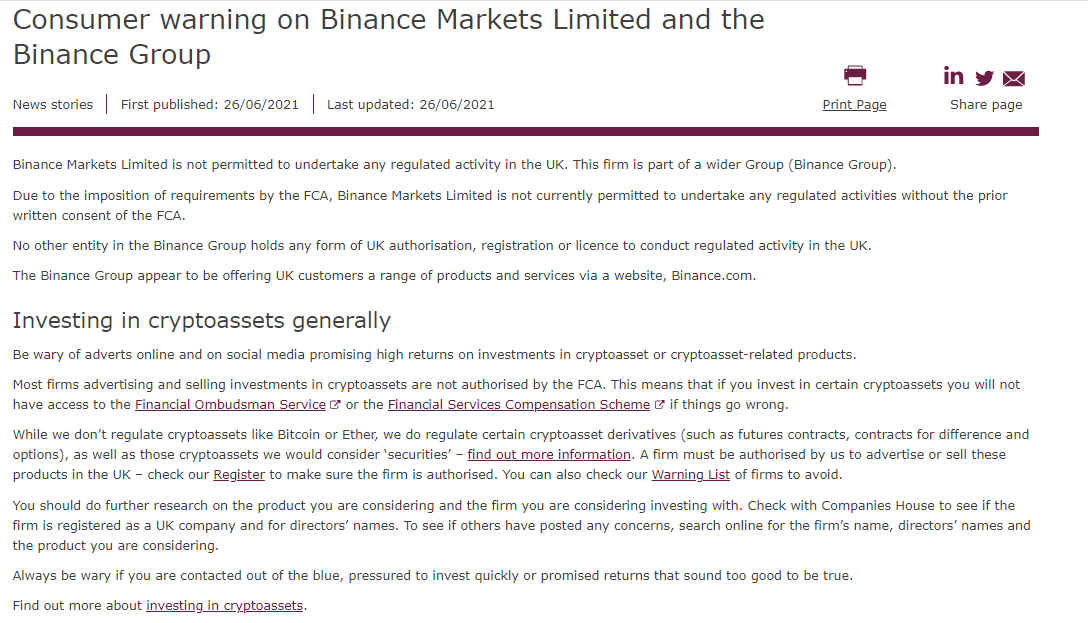1088x623 pixels.
Task: Follow the 'find out more information' link
Action: tap(549, 454)
